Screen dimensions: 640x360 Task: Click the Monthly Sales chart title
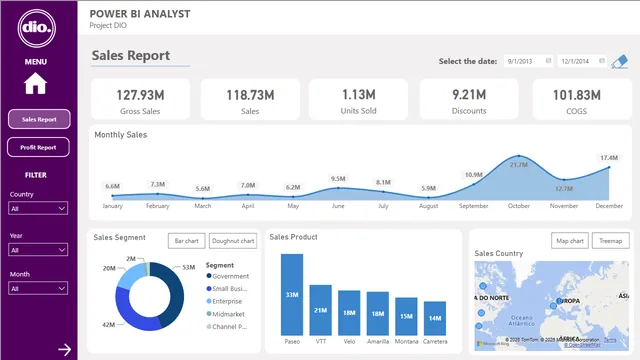121,135
